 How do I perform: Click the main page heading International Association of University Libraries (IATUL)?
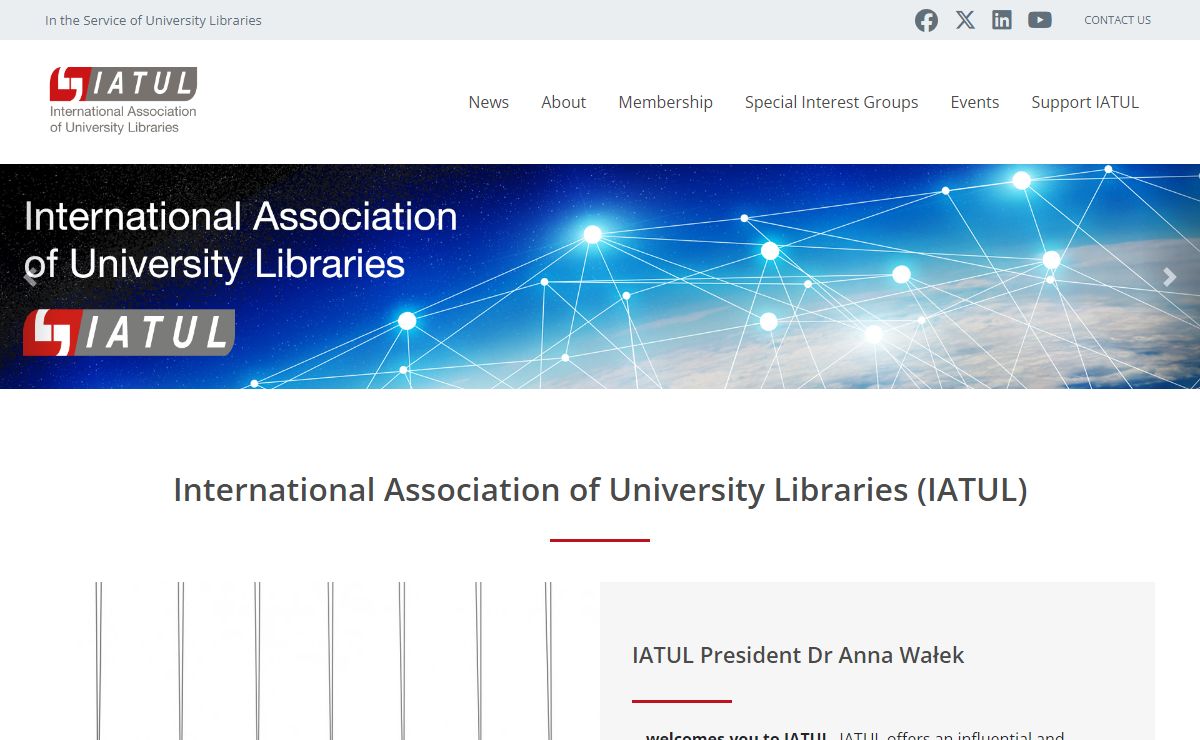coord(600,490)
